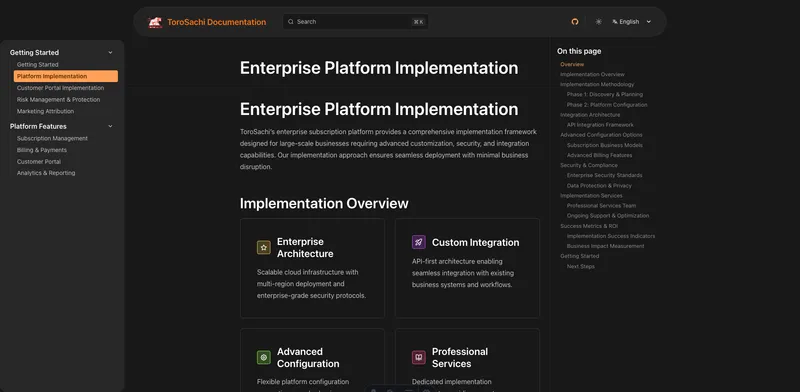Jump to Implementation Services in outline
The width and height of the screenshot is (800, 392).
[x=591, y=195]
